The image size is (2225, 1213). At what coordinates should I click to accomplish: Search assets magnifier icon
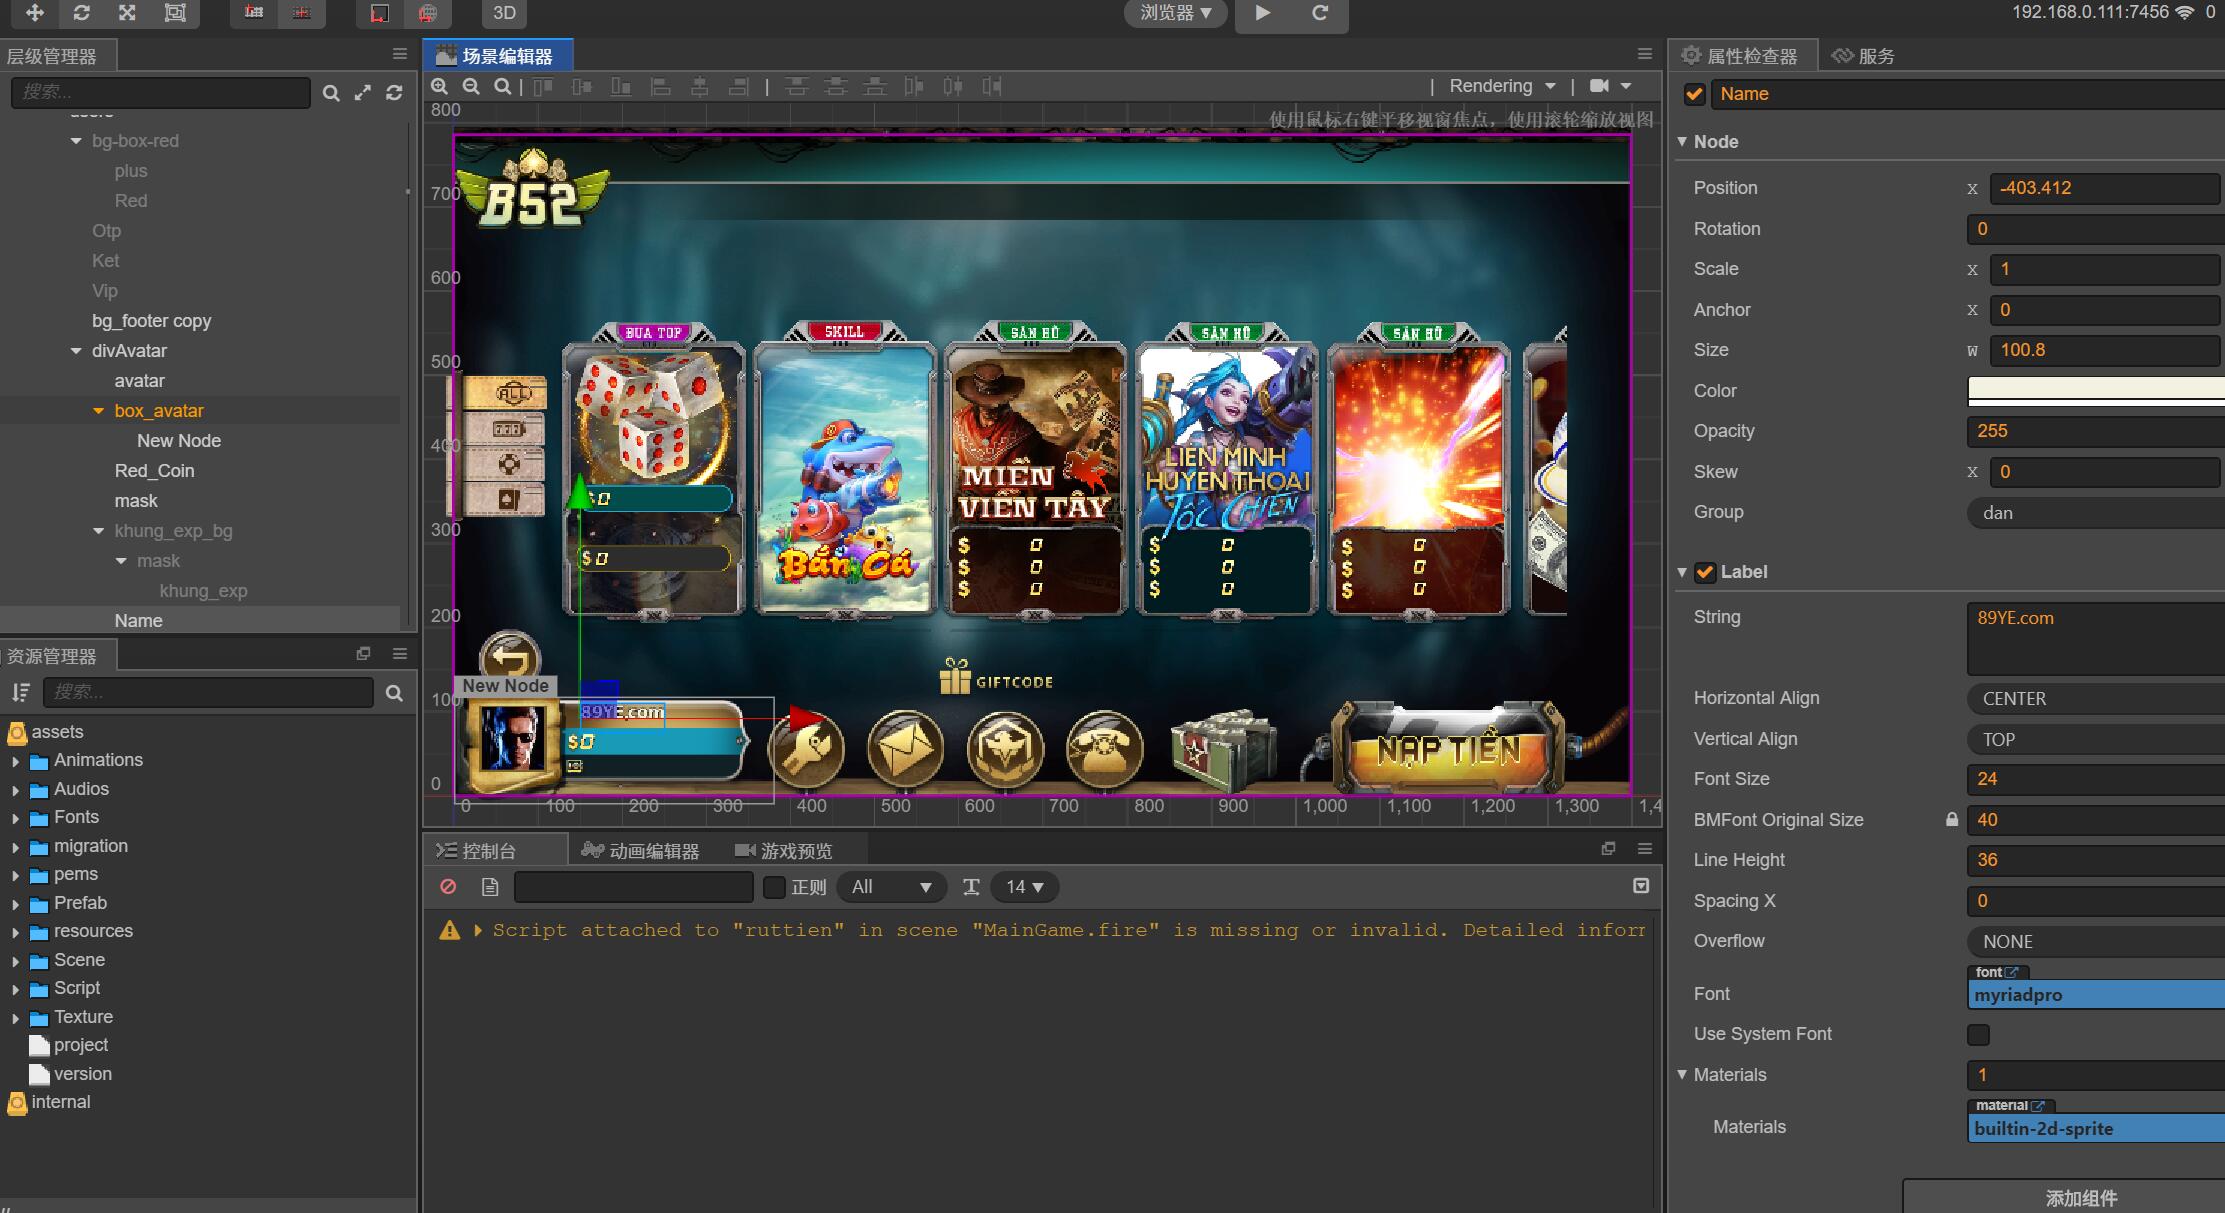[394, 692]
